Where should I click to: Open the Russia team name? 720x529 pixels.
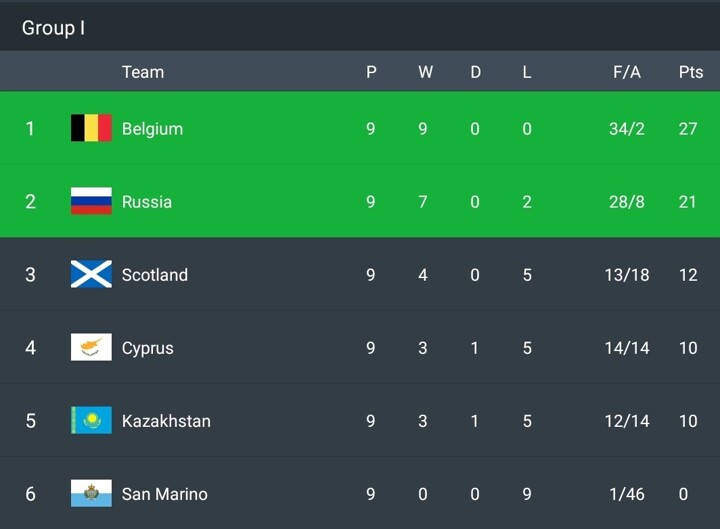[147, 202]
